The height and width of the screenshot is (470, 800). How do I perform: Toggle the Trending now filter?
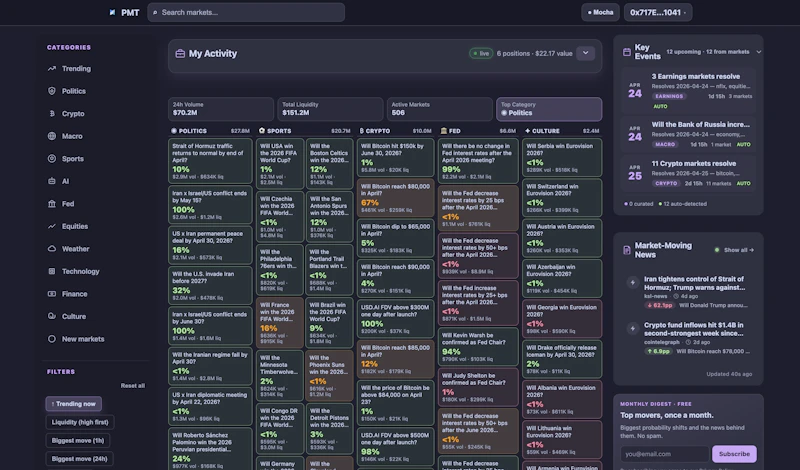pos(73,404)
